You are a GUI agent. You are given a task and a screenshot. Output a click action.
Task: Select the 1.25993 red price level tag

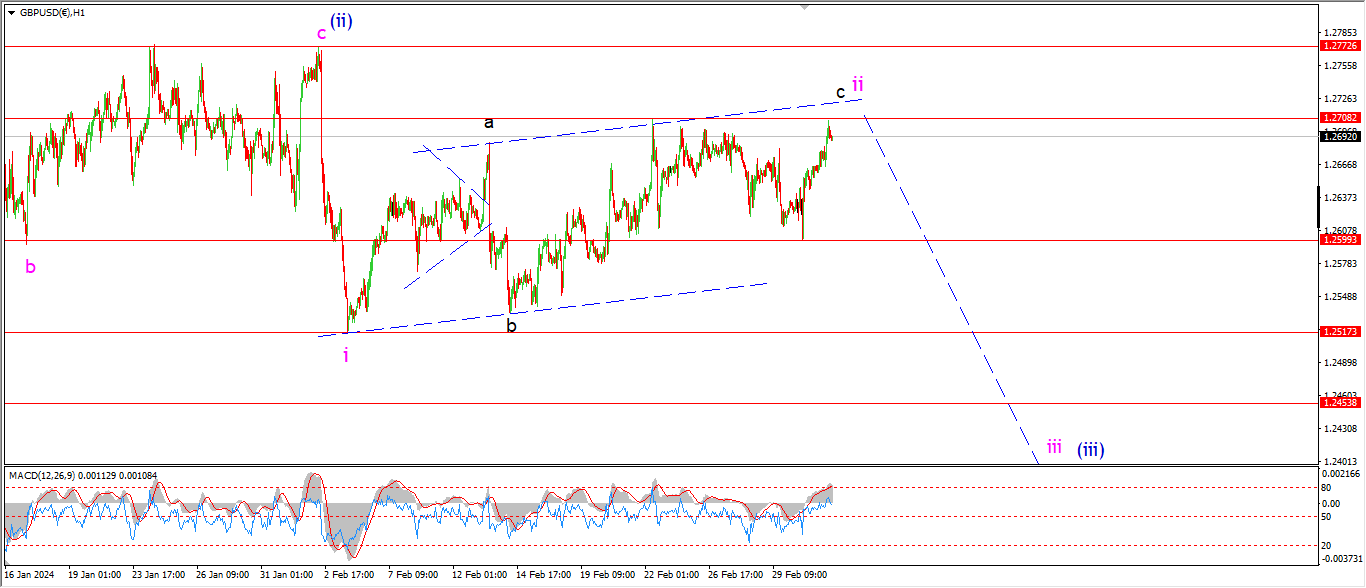[x=1340, y=240]
